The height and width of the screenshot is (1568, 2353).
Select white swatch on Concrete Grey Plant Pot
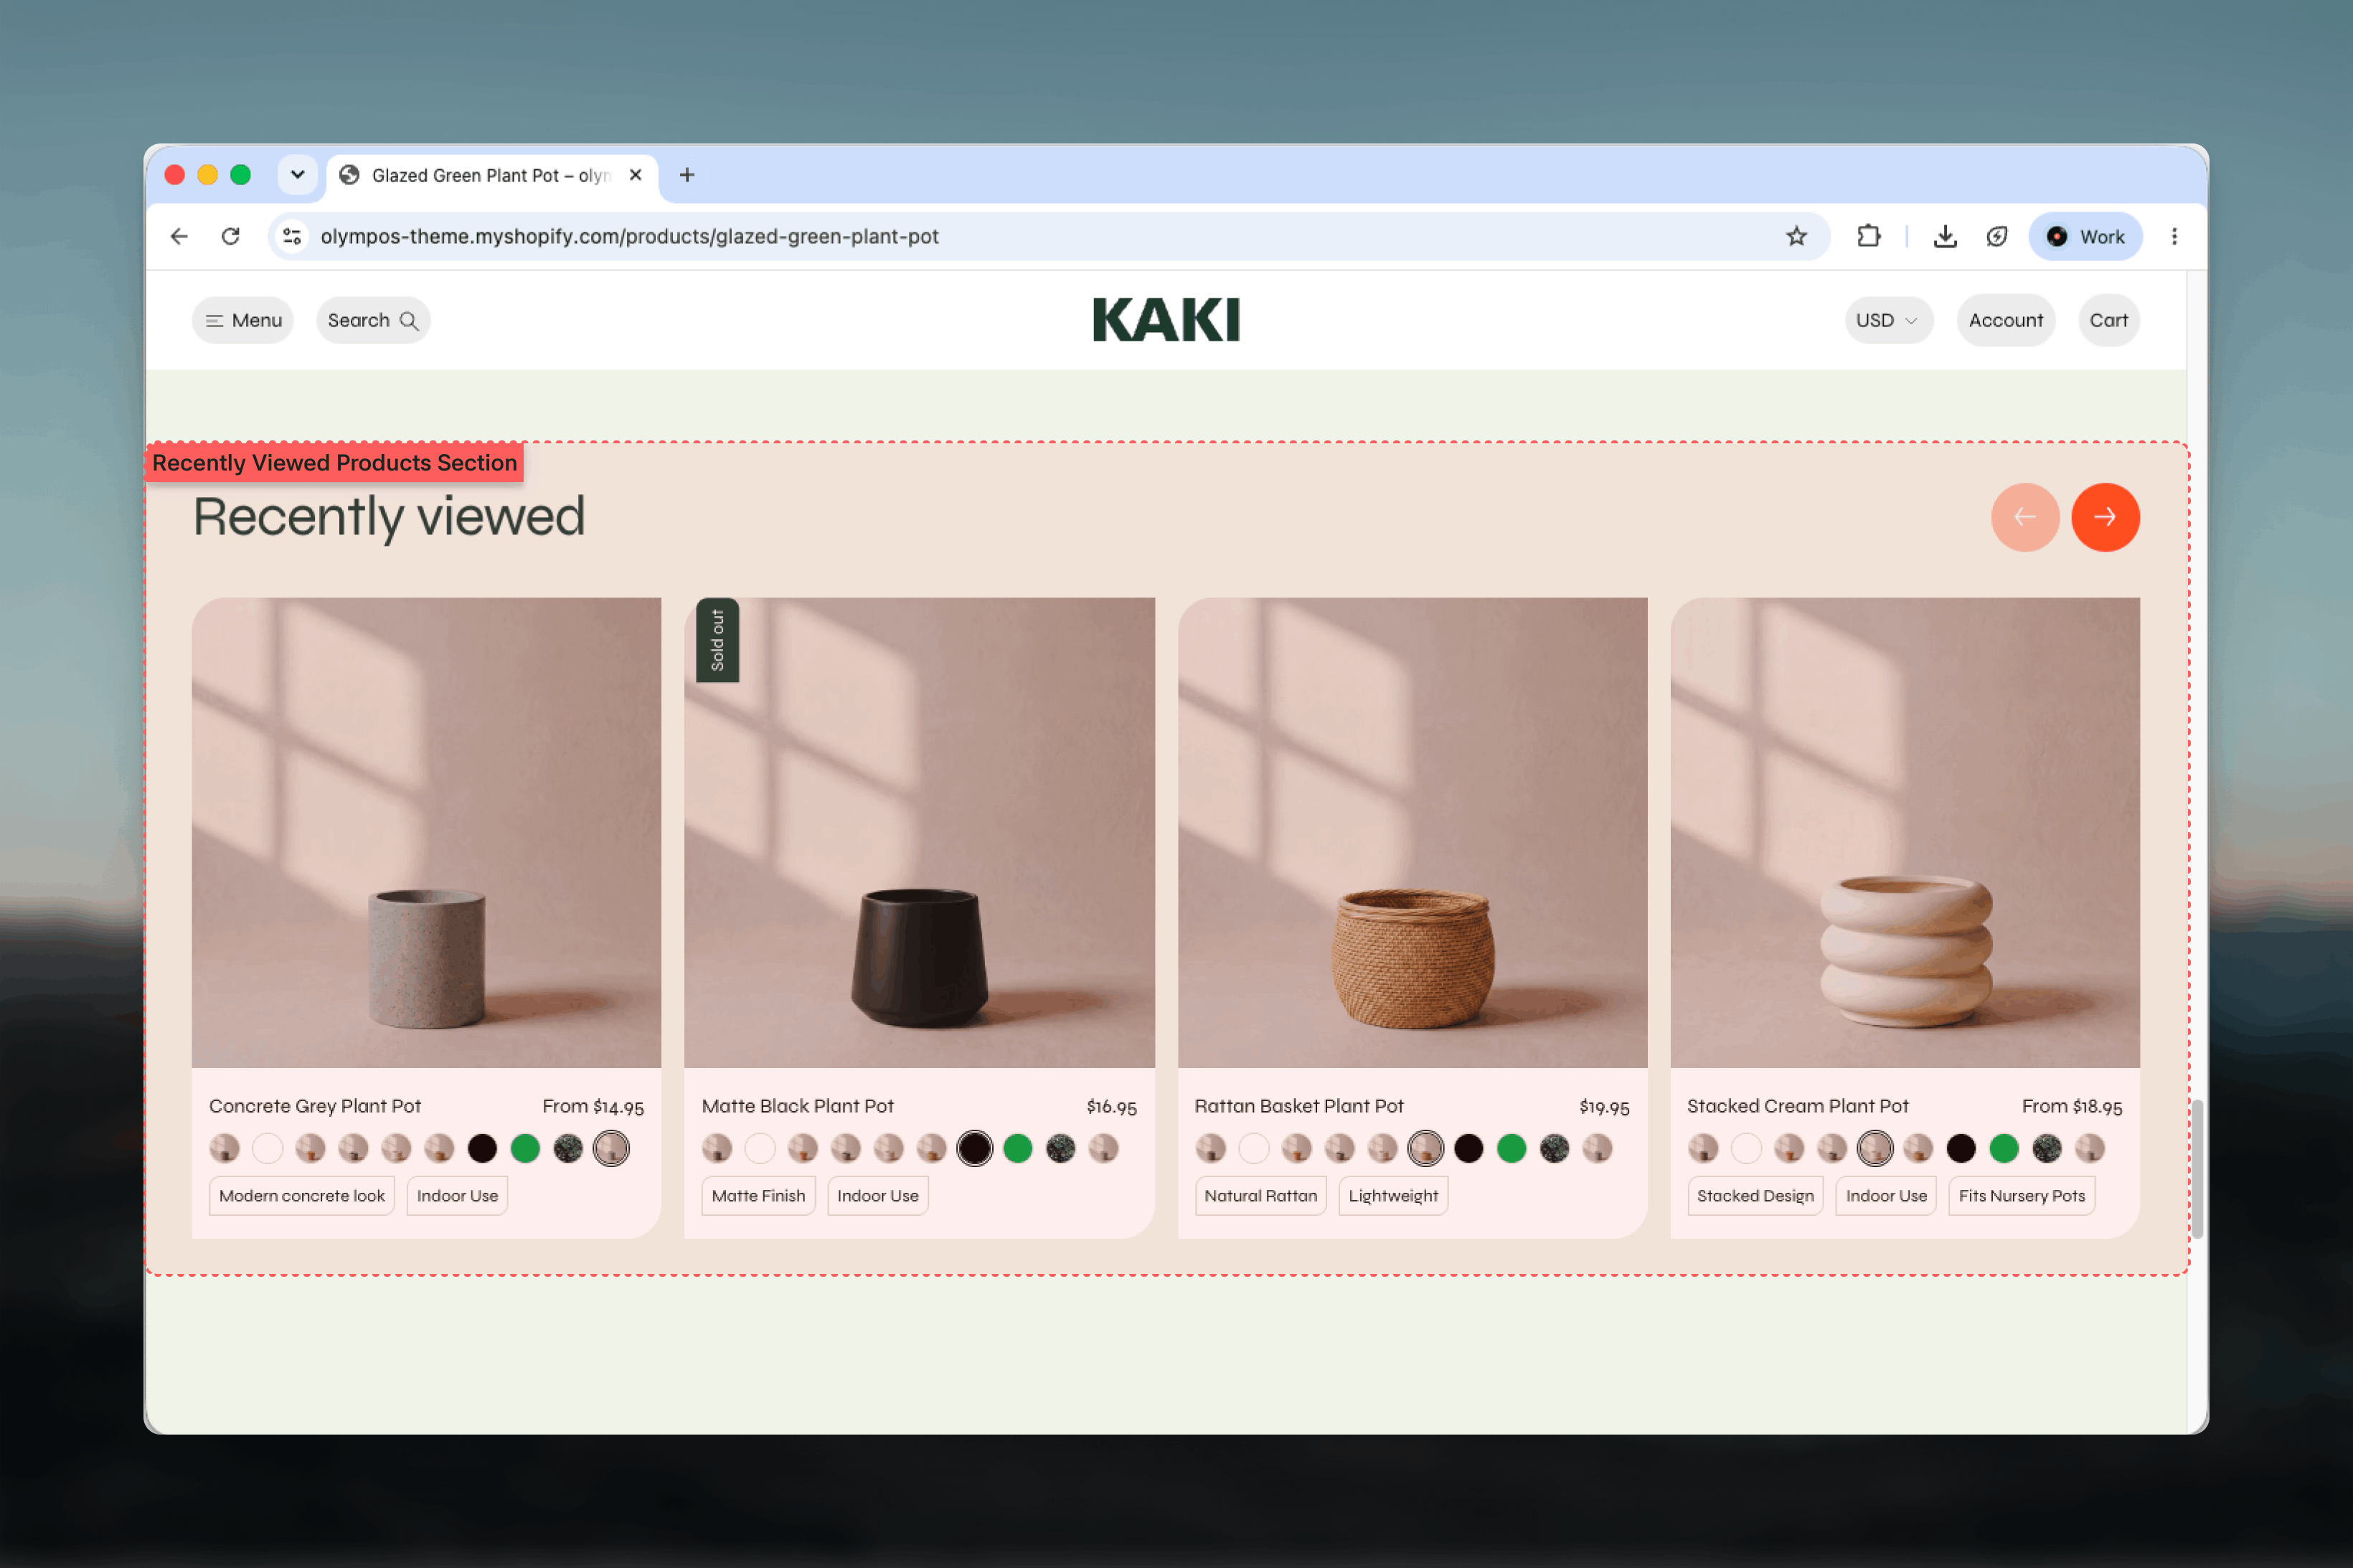click(267, 1148)
